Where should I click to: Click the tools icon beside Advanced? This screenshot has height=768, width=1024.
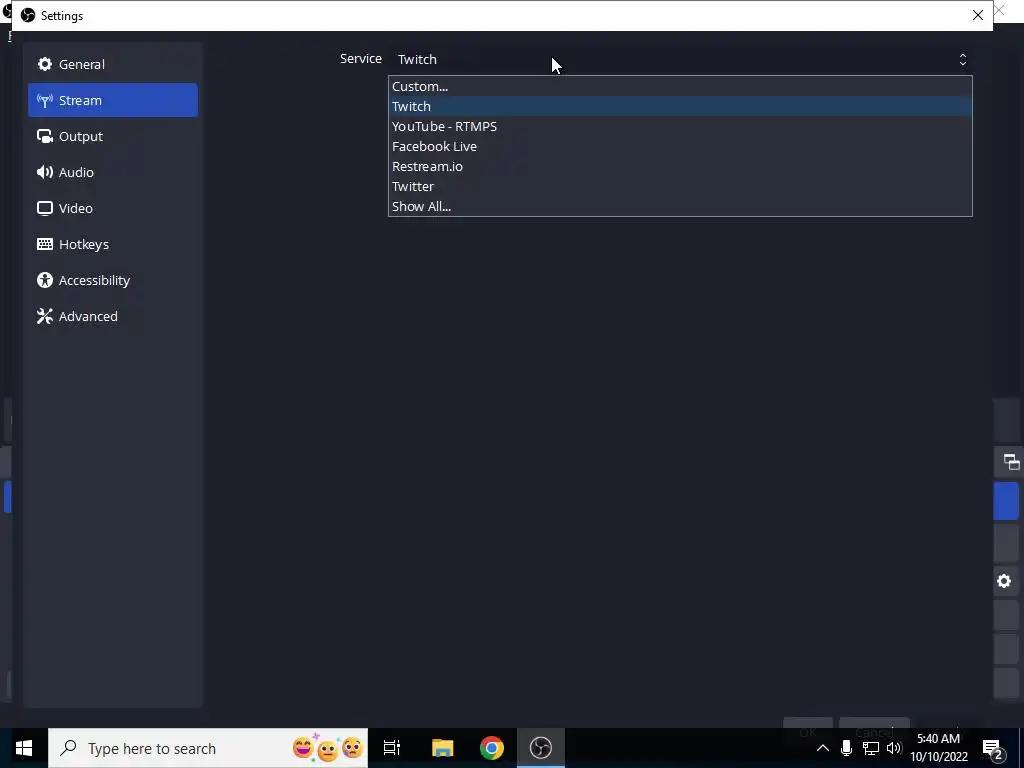[44, 316]
